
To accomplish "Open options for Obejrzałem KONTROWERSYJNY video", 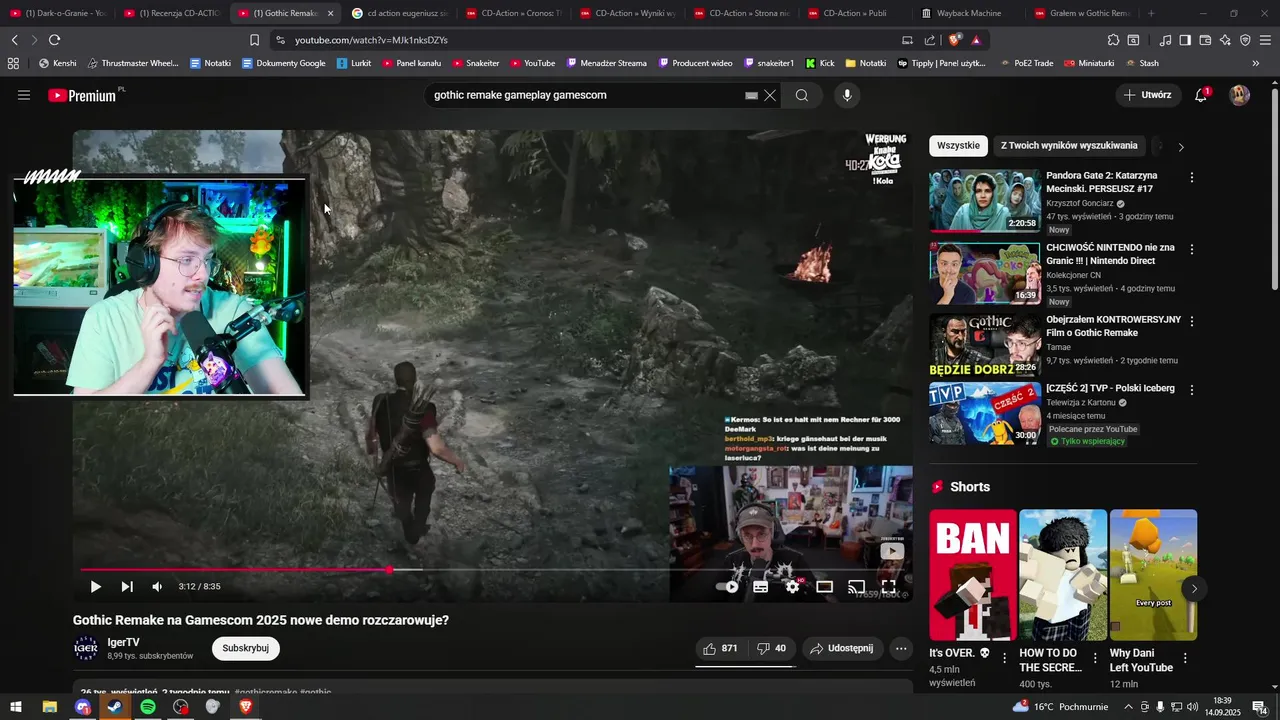I will pos(1191,321).
